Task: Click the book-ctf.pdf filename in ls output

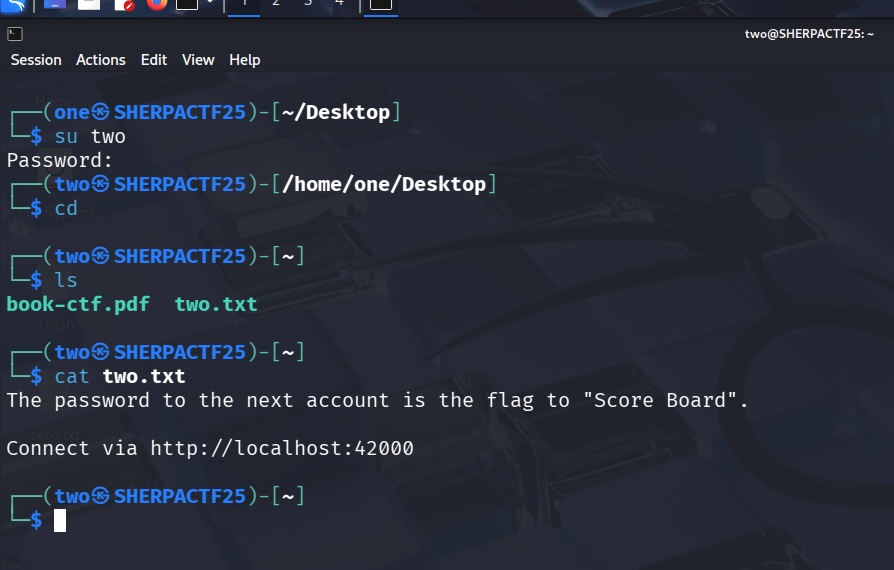Action: [x=78, y=304]
